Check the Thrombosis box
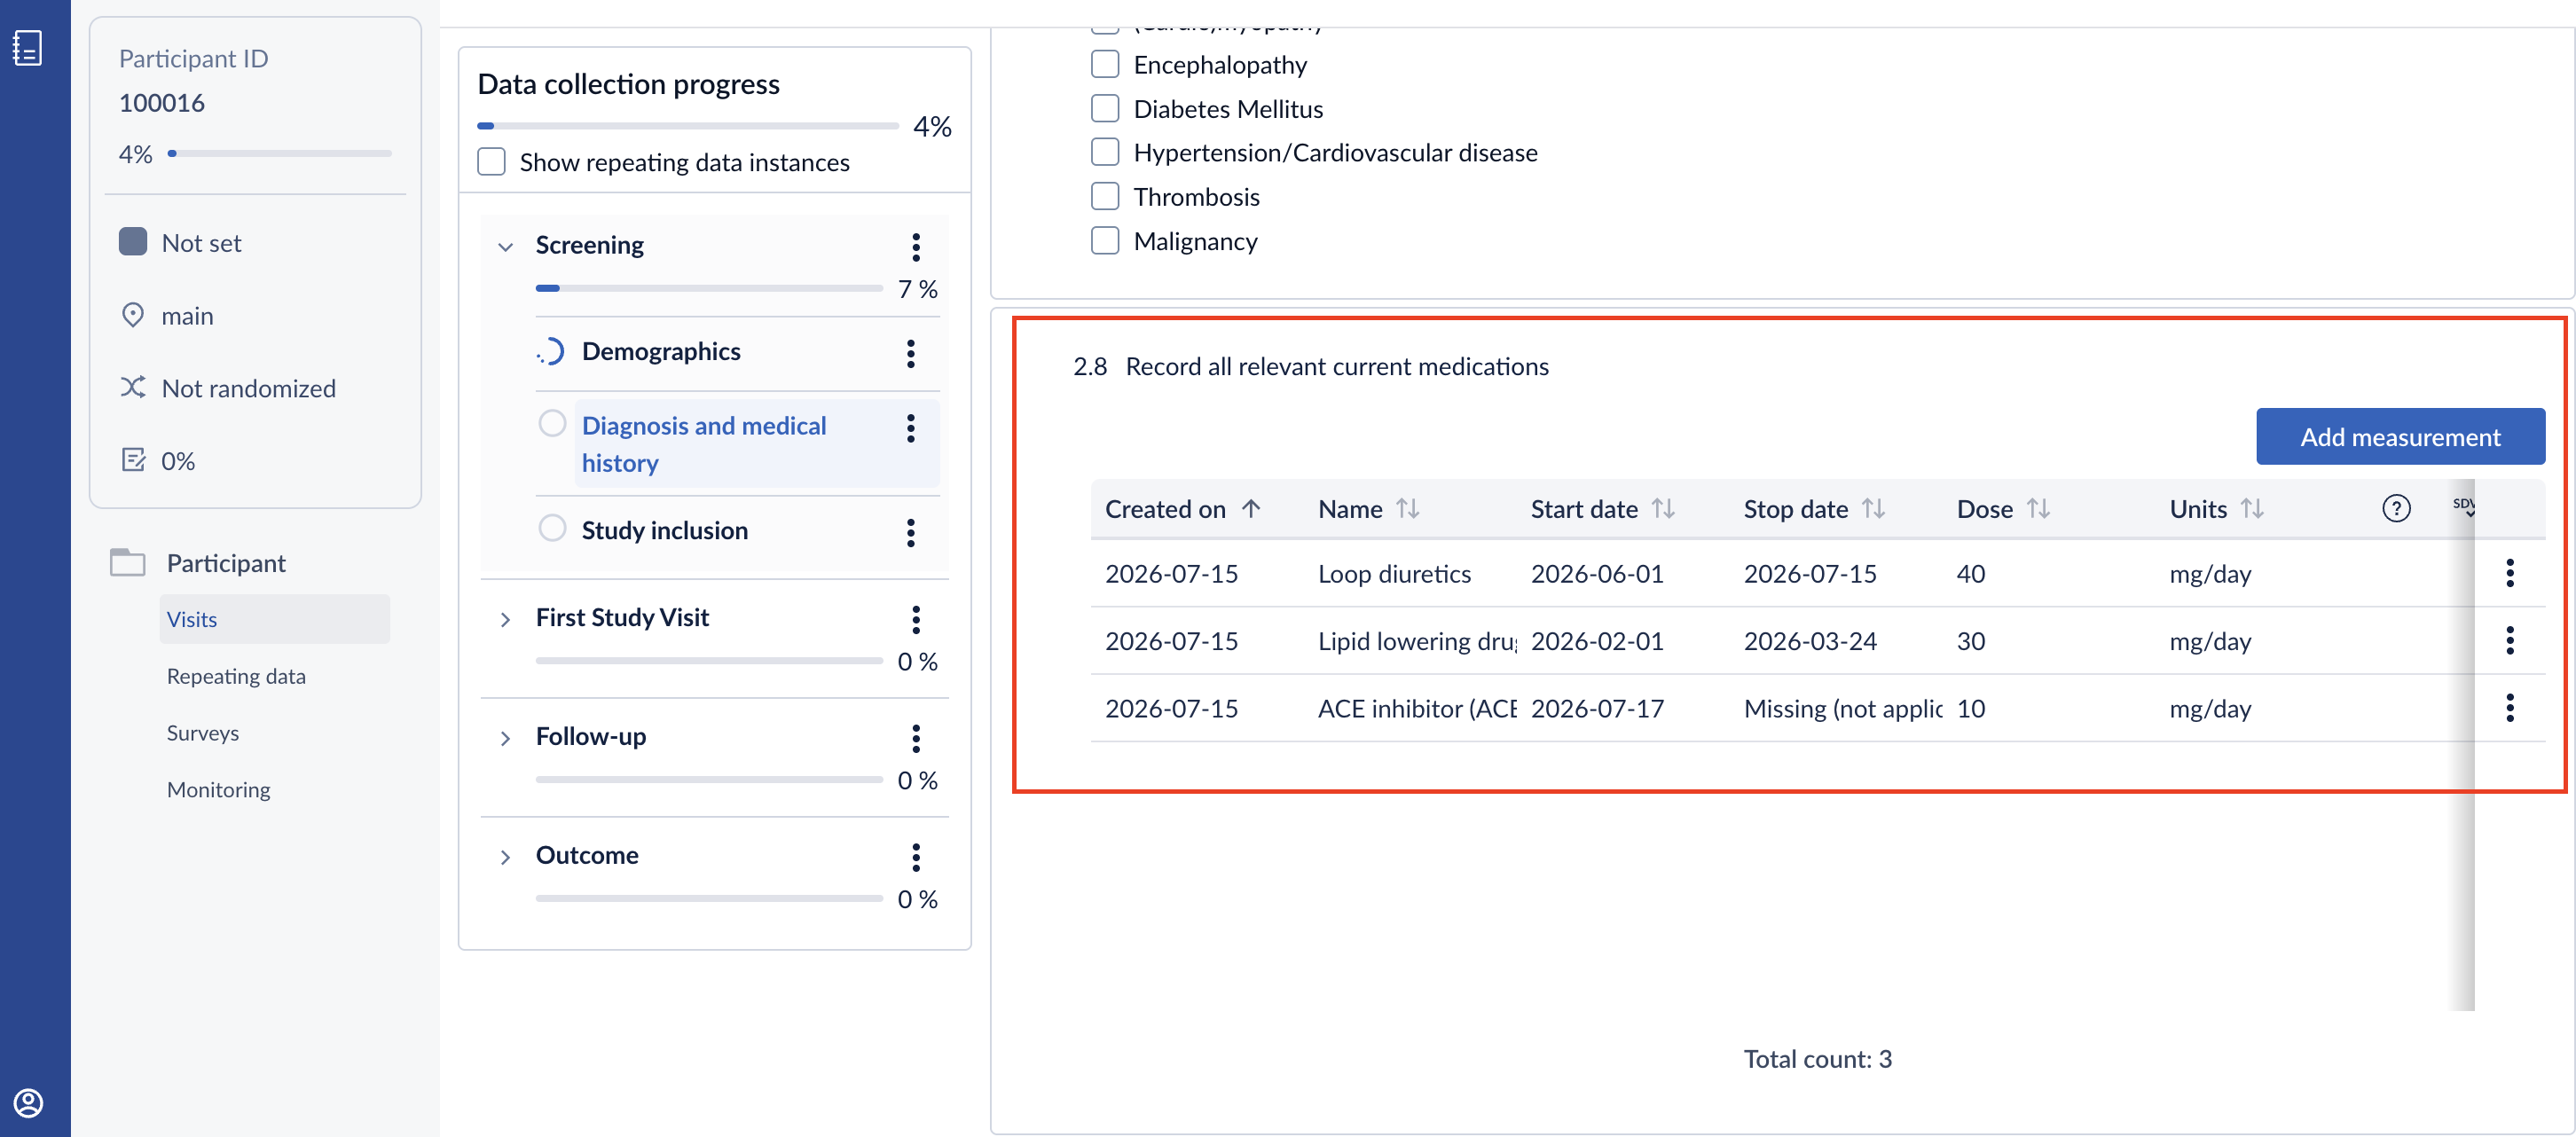This screenshot has height=1137, width=2576. 1104,197
